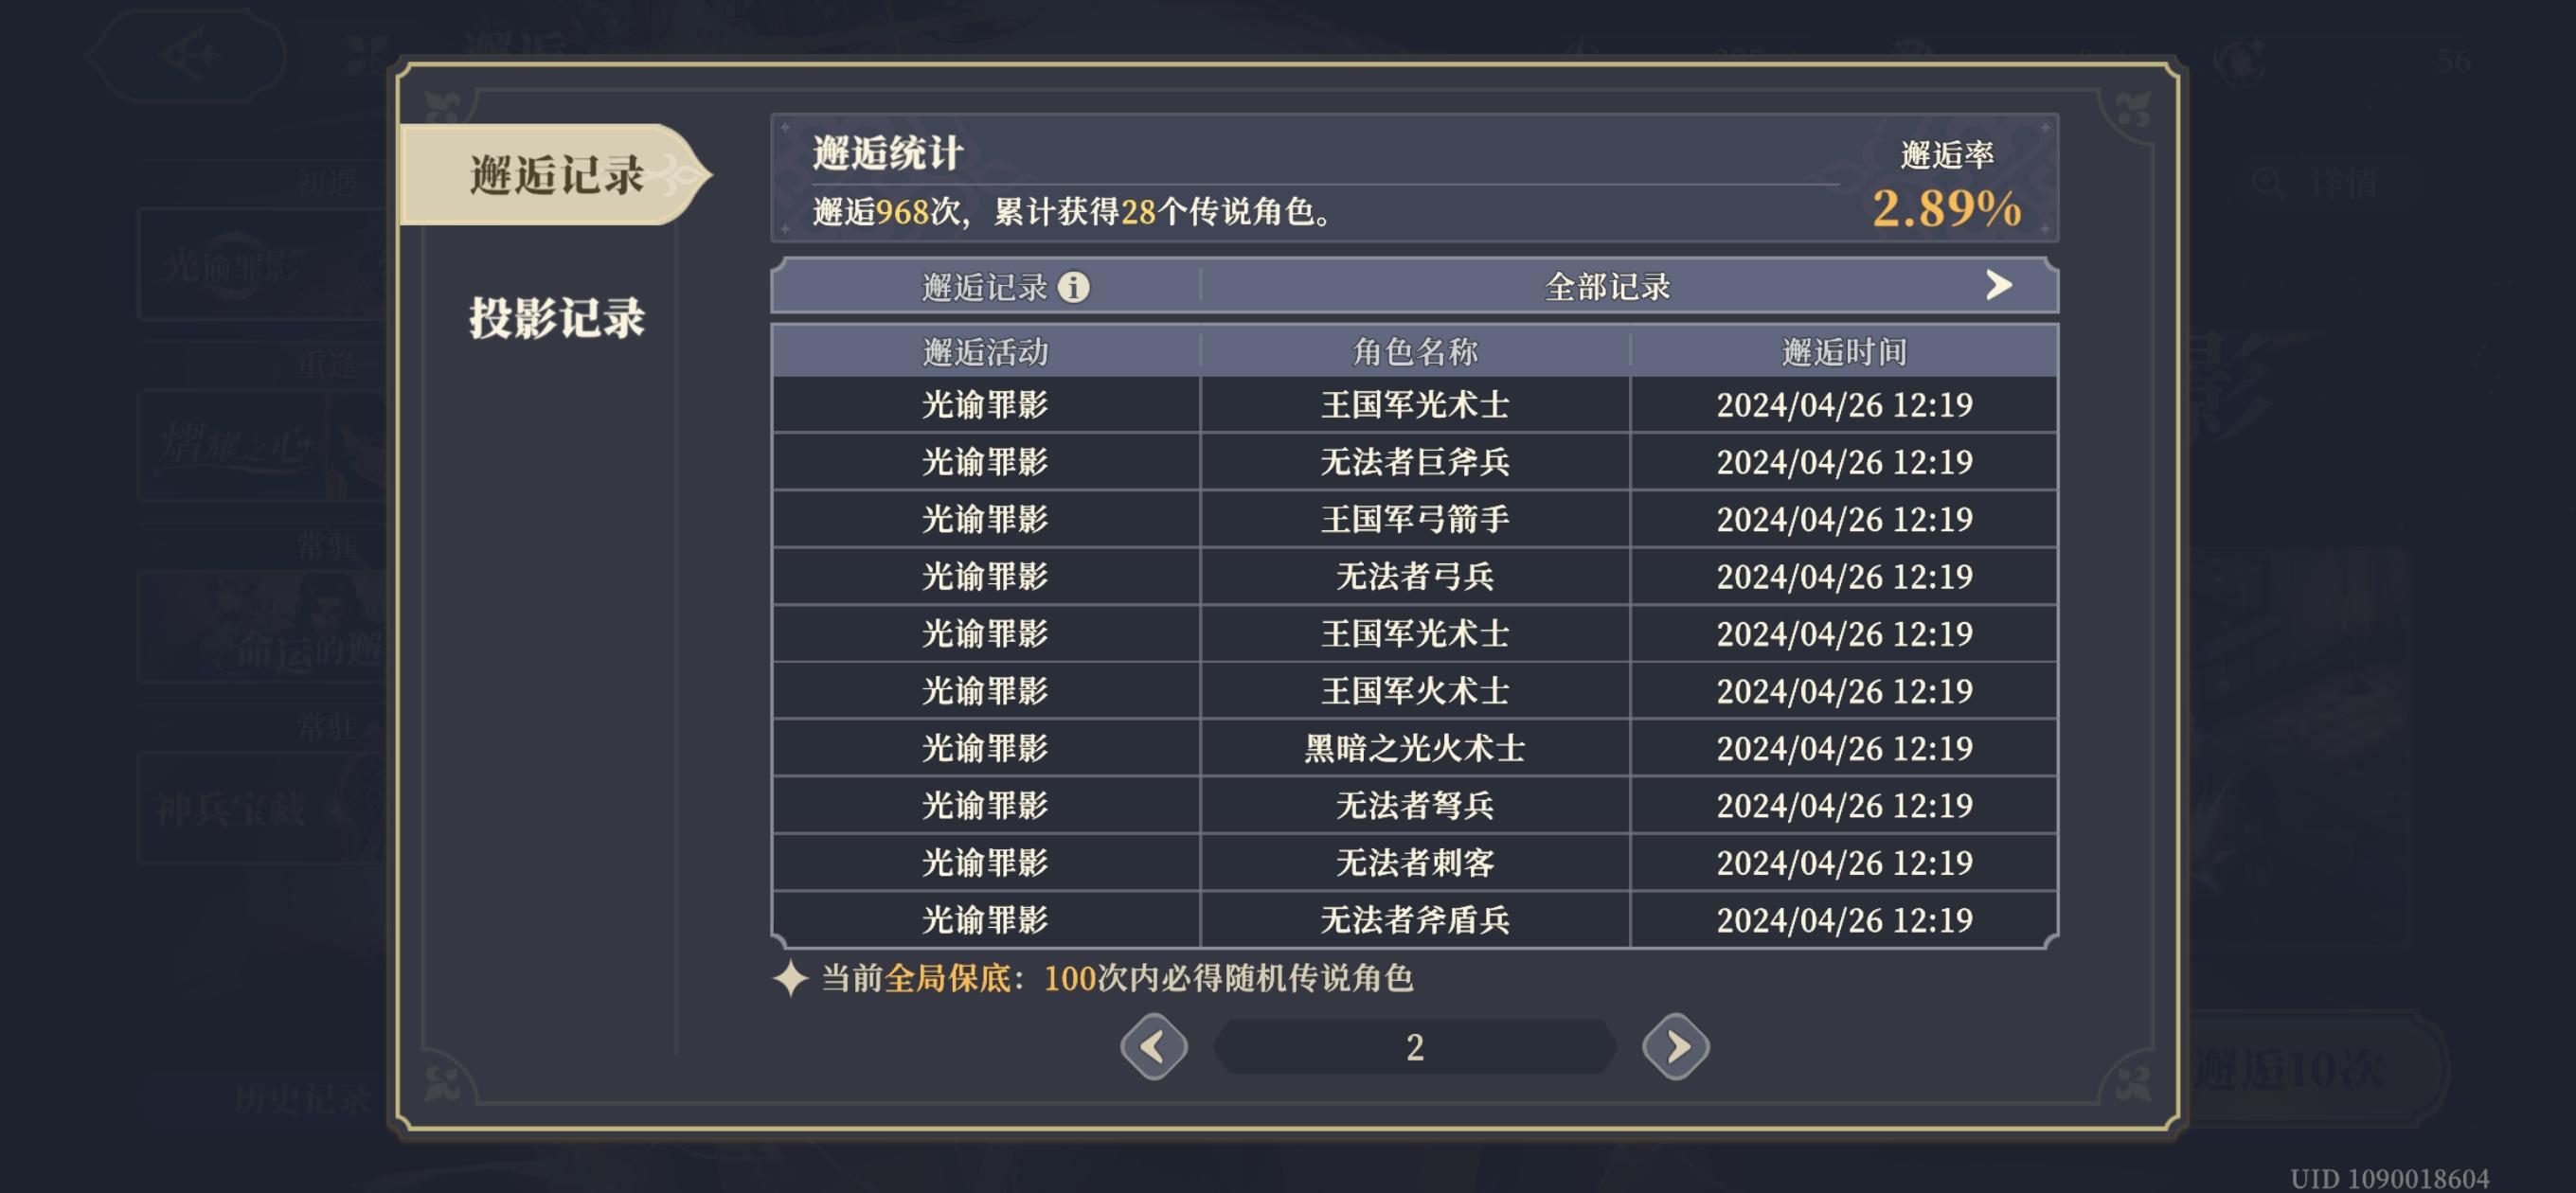
Task: Click the 邂逅活动 column header
Action: tap(985, 352)
